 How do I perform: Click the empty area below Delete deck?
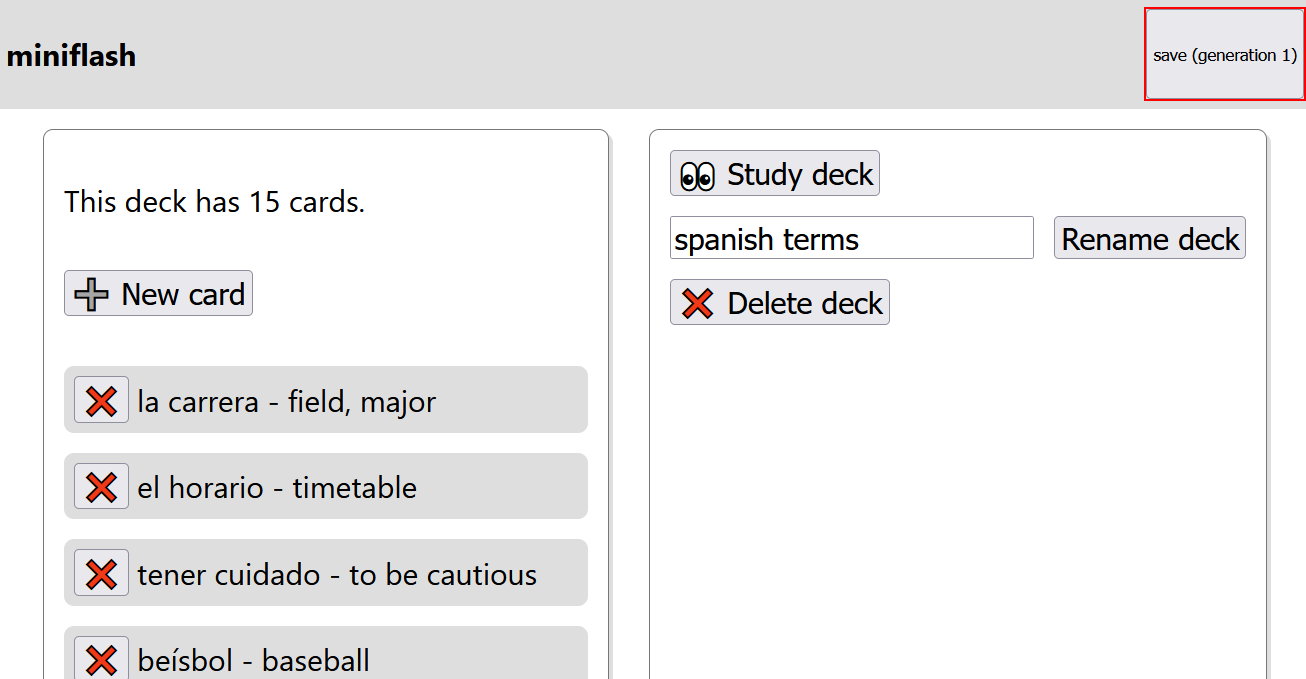pyautogui.click(x=957, y=500)
